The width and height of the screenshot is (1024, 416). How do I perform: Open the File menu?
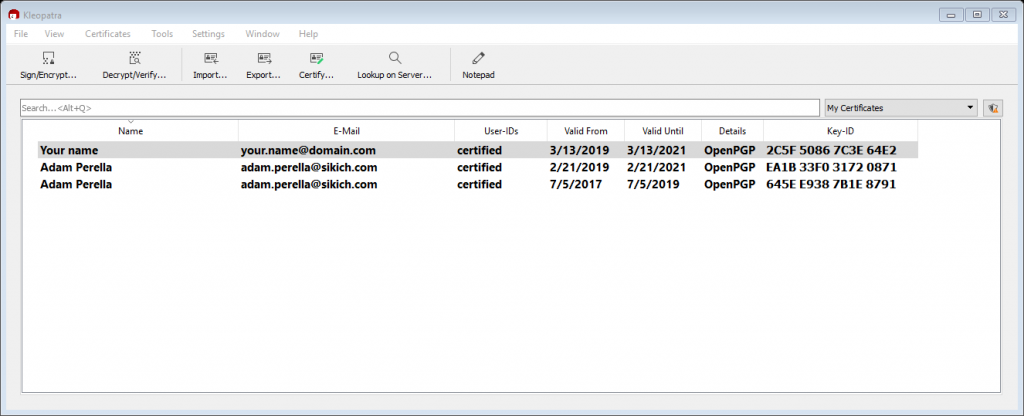(x=21, y=34)
